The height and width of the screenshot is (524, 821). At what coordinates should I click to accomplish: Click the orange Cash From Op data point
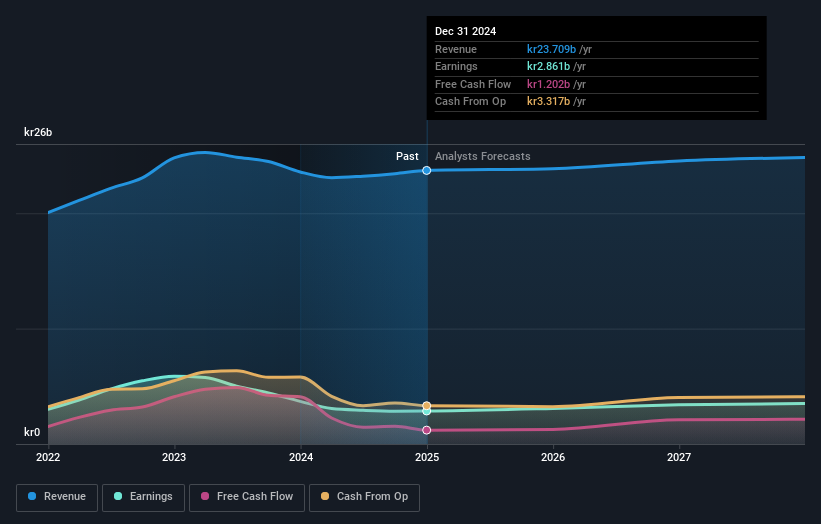(x=427, y=405)
